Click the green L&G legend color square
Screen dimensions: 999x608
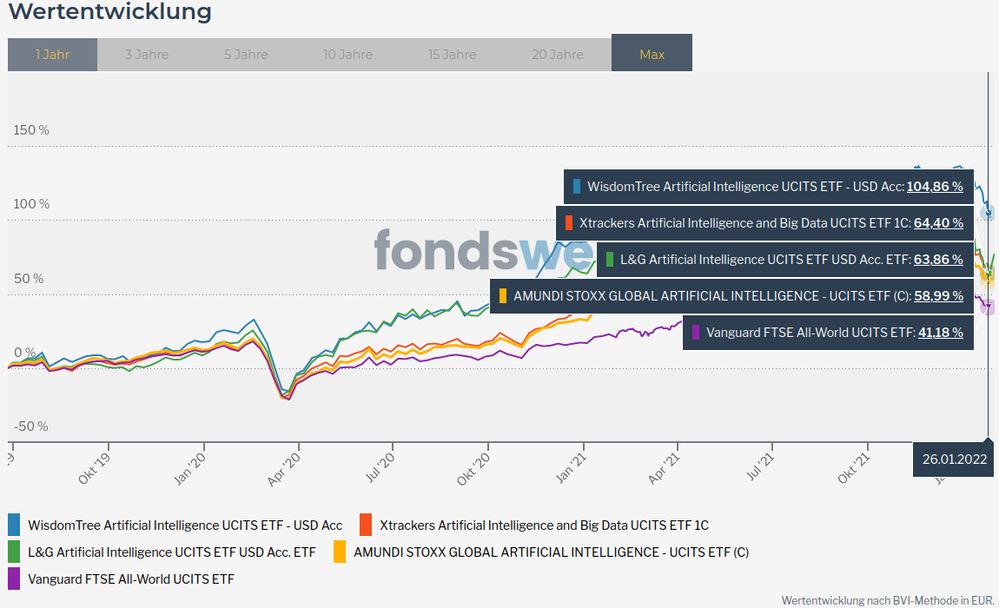[x=14, y=551]
